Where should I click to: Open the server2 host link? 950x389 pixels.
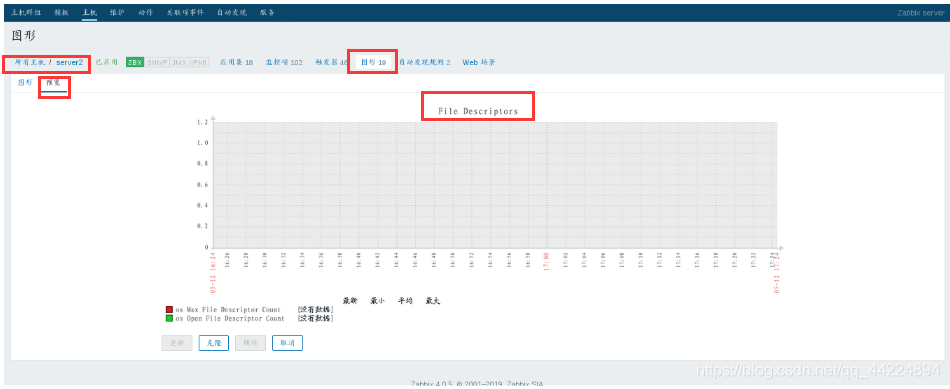[69, 62]
